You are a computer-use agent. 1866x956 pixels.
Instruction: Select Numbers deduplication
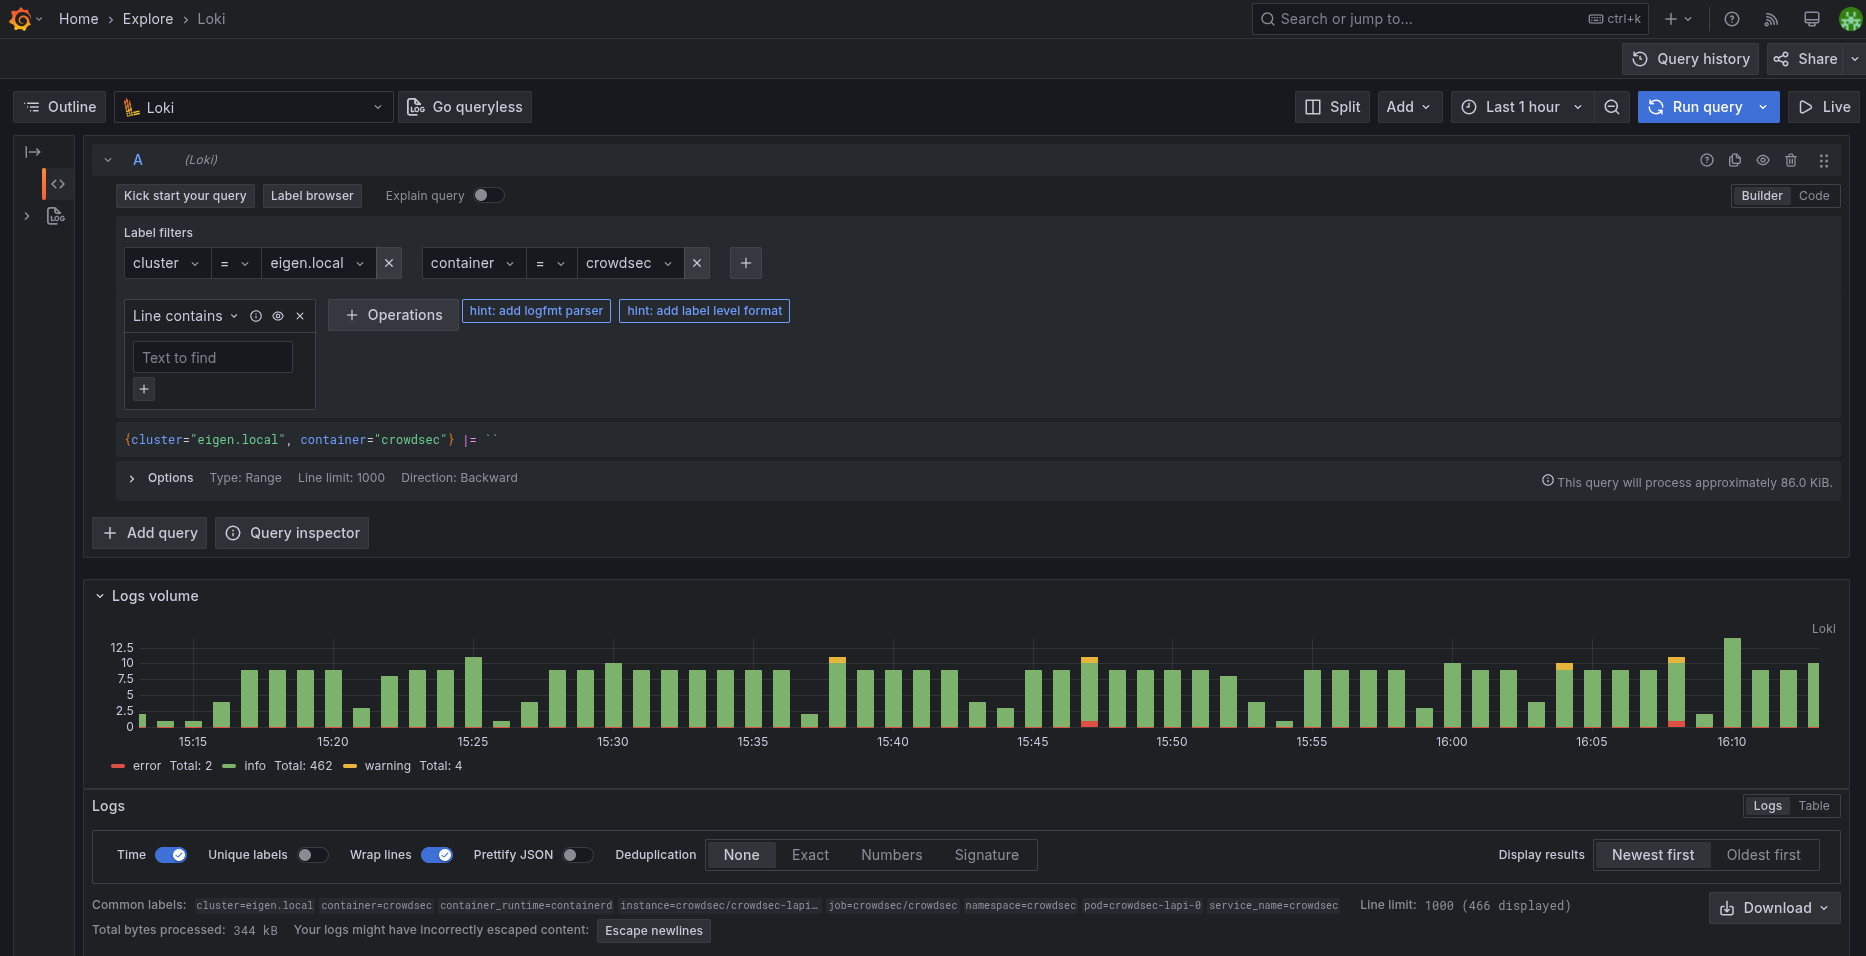[x=891, y=855]
